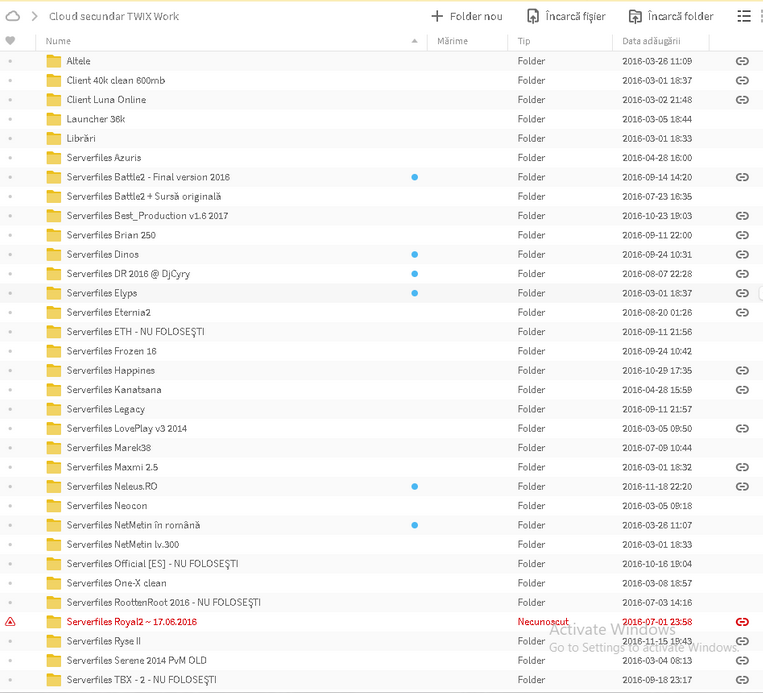Click the heart favorites column header
The width and height of the screenshot is (763, 693).
10,41
